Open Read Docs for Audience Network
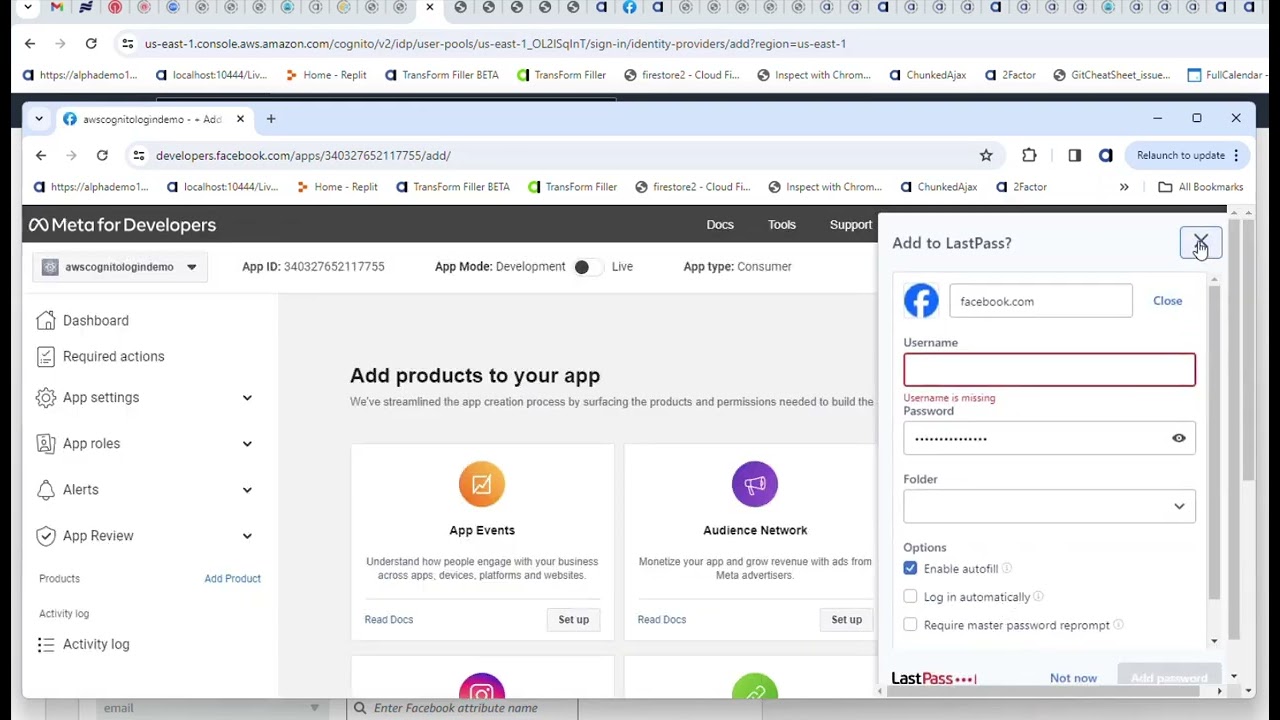 pyautogui.click(x=661, y=619)
